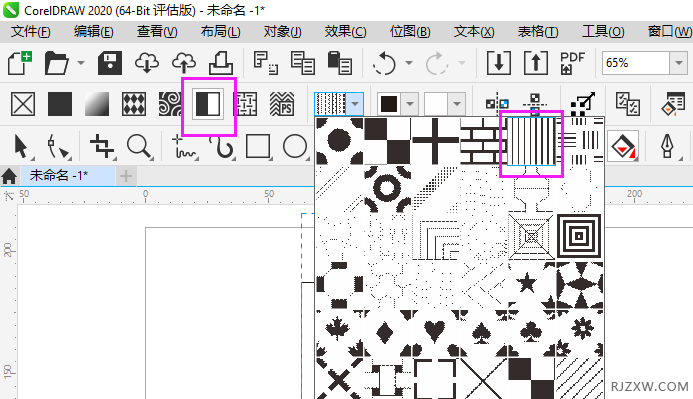Select the PostScript fill option
Image resolution: width=693 pixels, height=399 pixels.
click(x=282, y=104)
